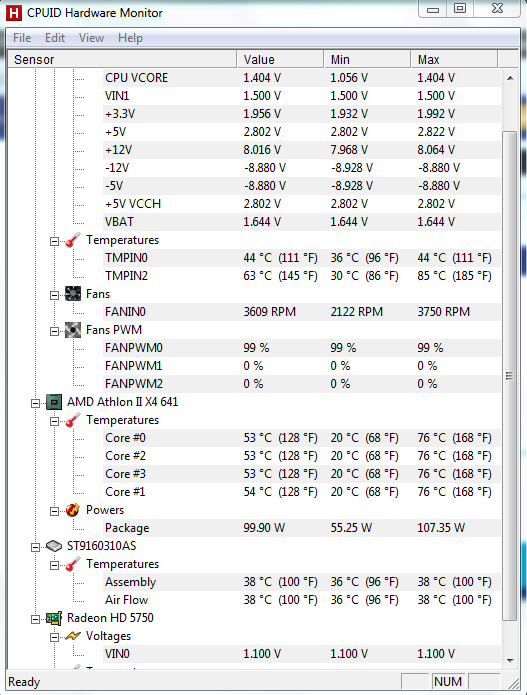Image resolution: width=527 pixels, height=695 pixels.
Task: Select the FANPWM0 row
Action: (302, 348)
